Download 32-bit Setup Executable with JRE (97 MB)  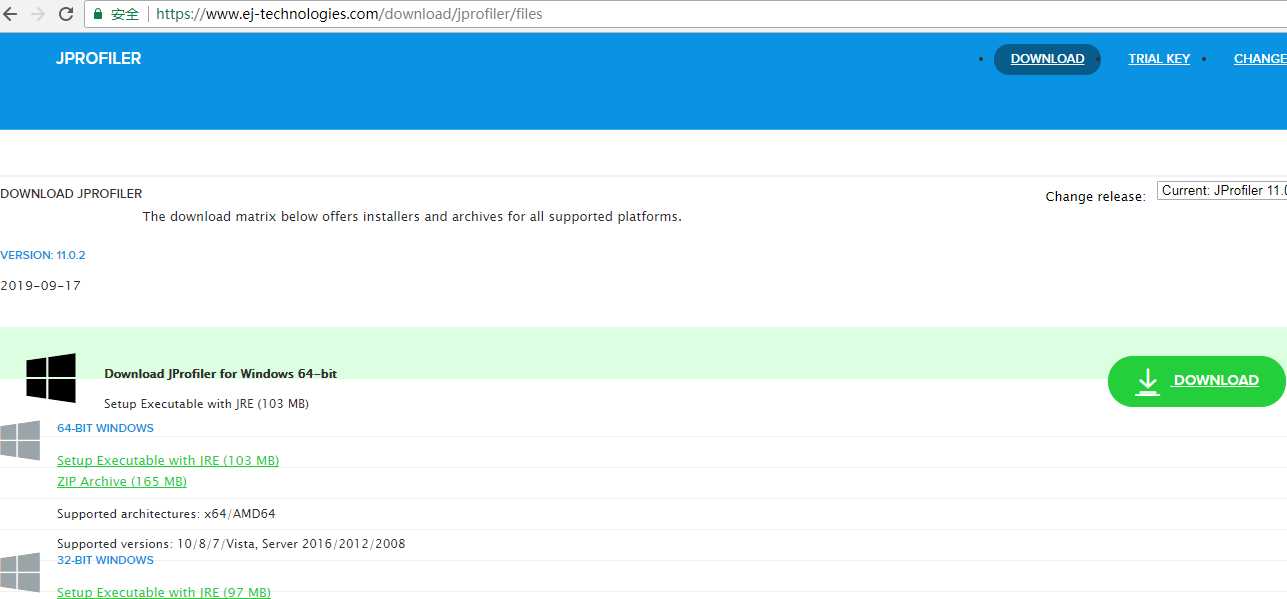coord(164,592)
